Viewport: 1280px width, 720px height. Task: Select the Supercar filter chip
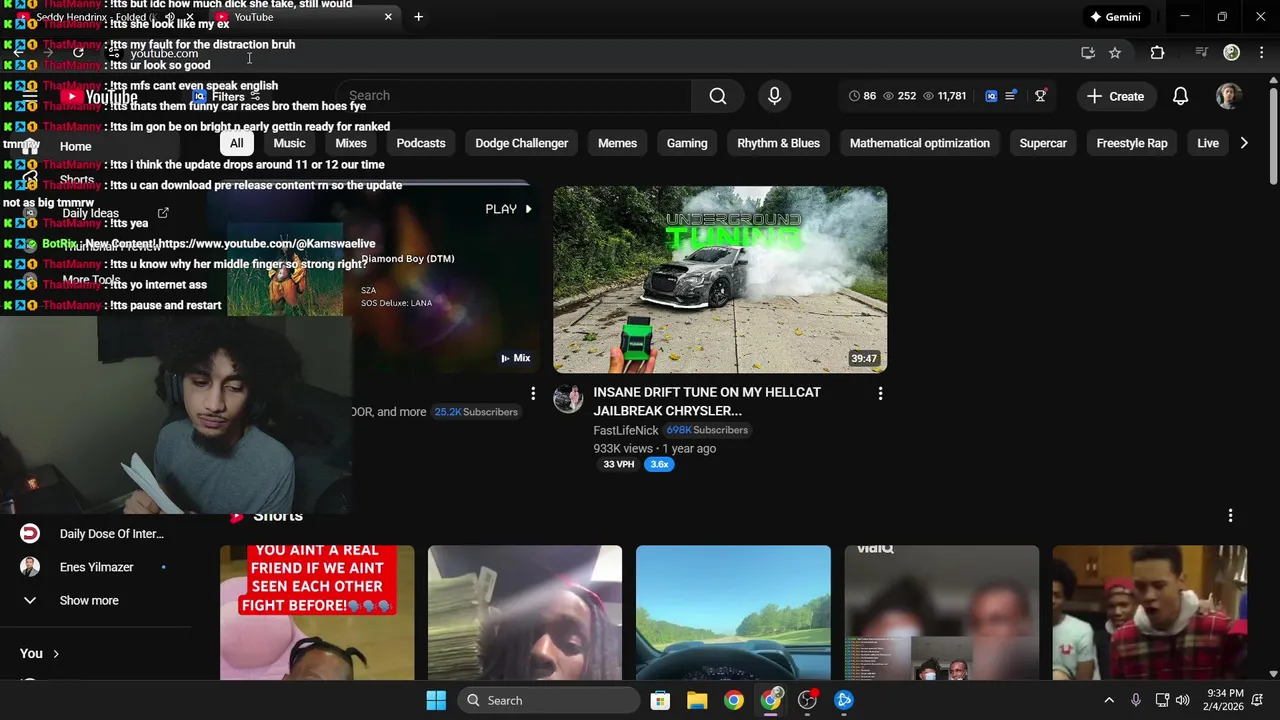tap(1043, 143)
